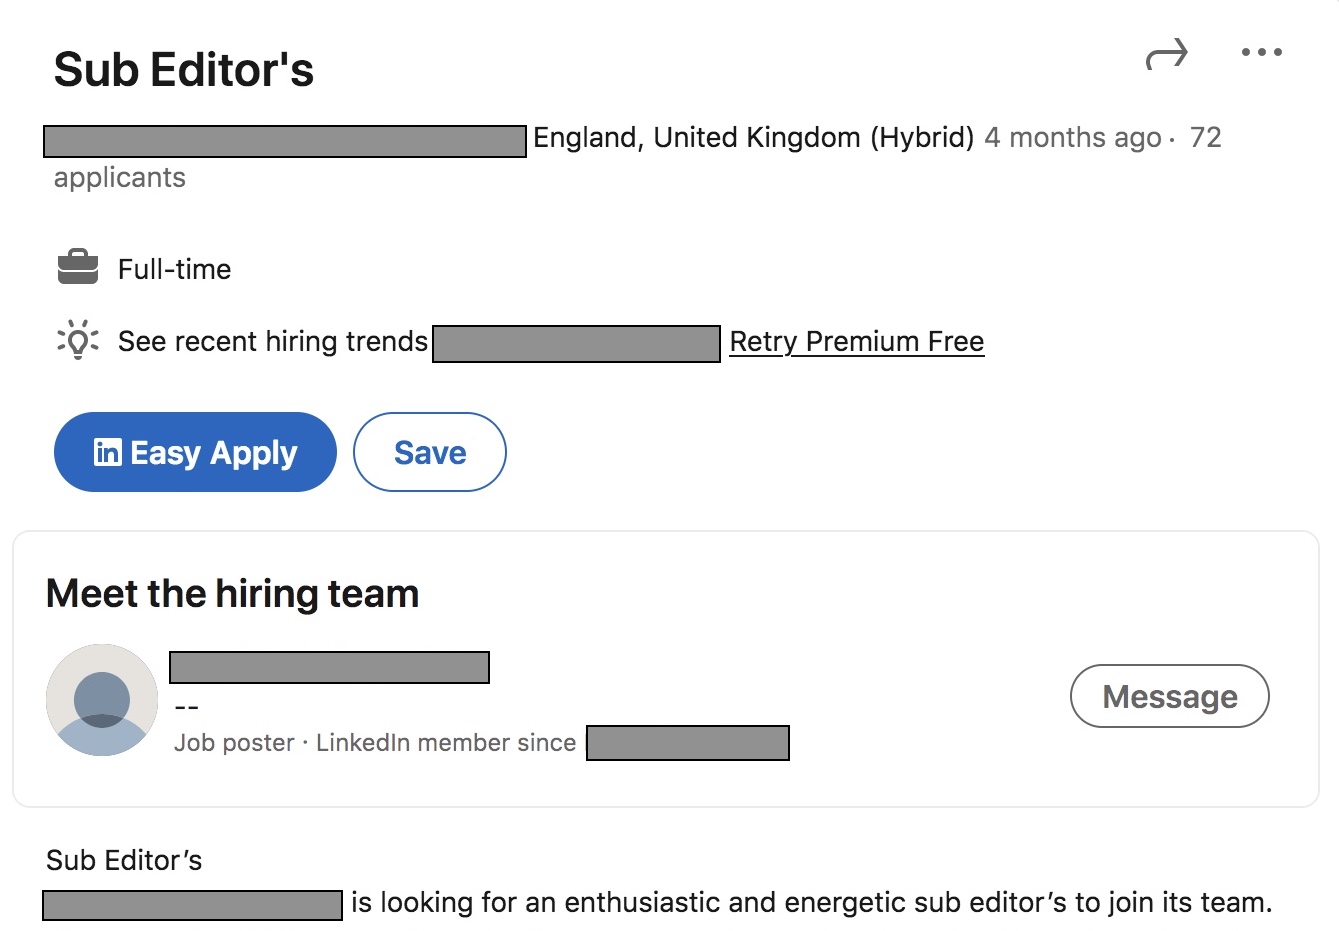The image size is (1339, 931).
Task: Click the applicants count text
Action: click(120, 178)
